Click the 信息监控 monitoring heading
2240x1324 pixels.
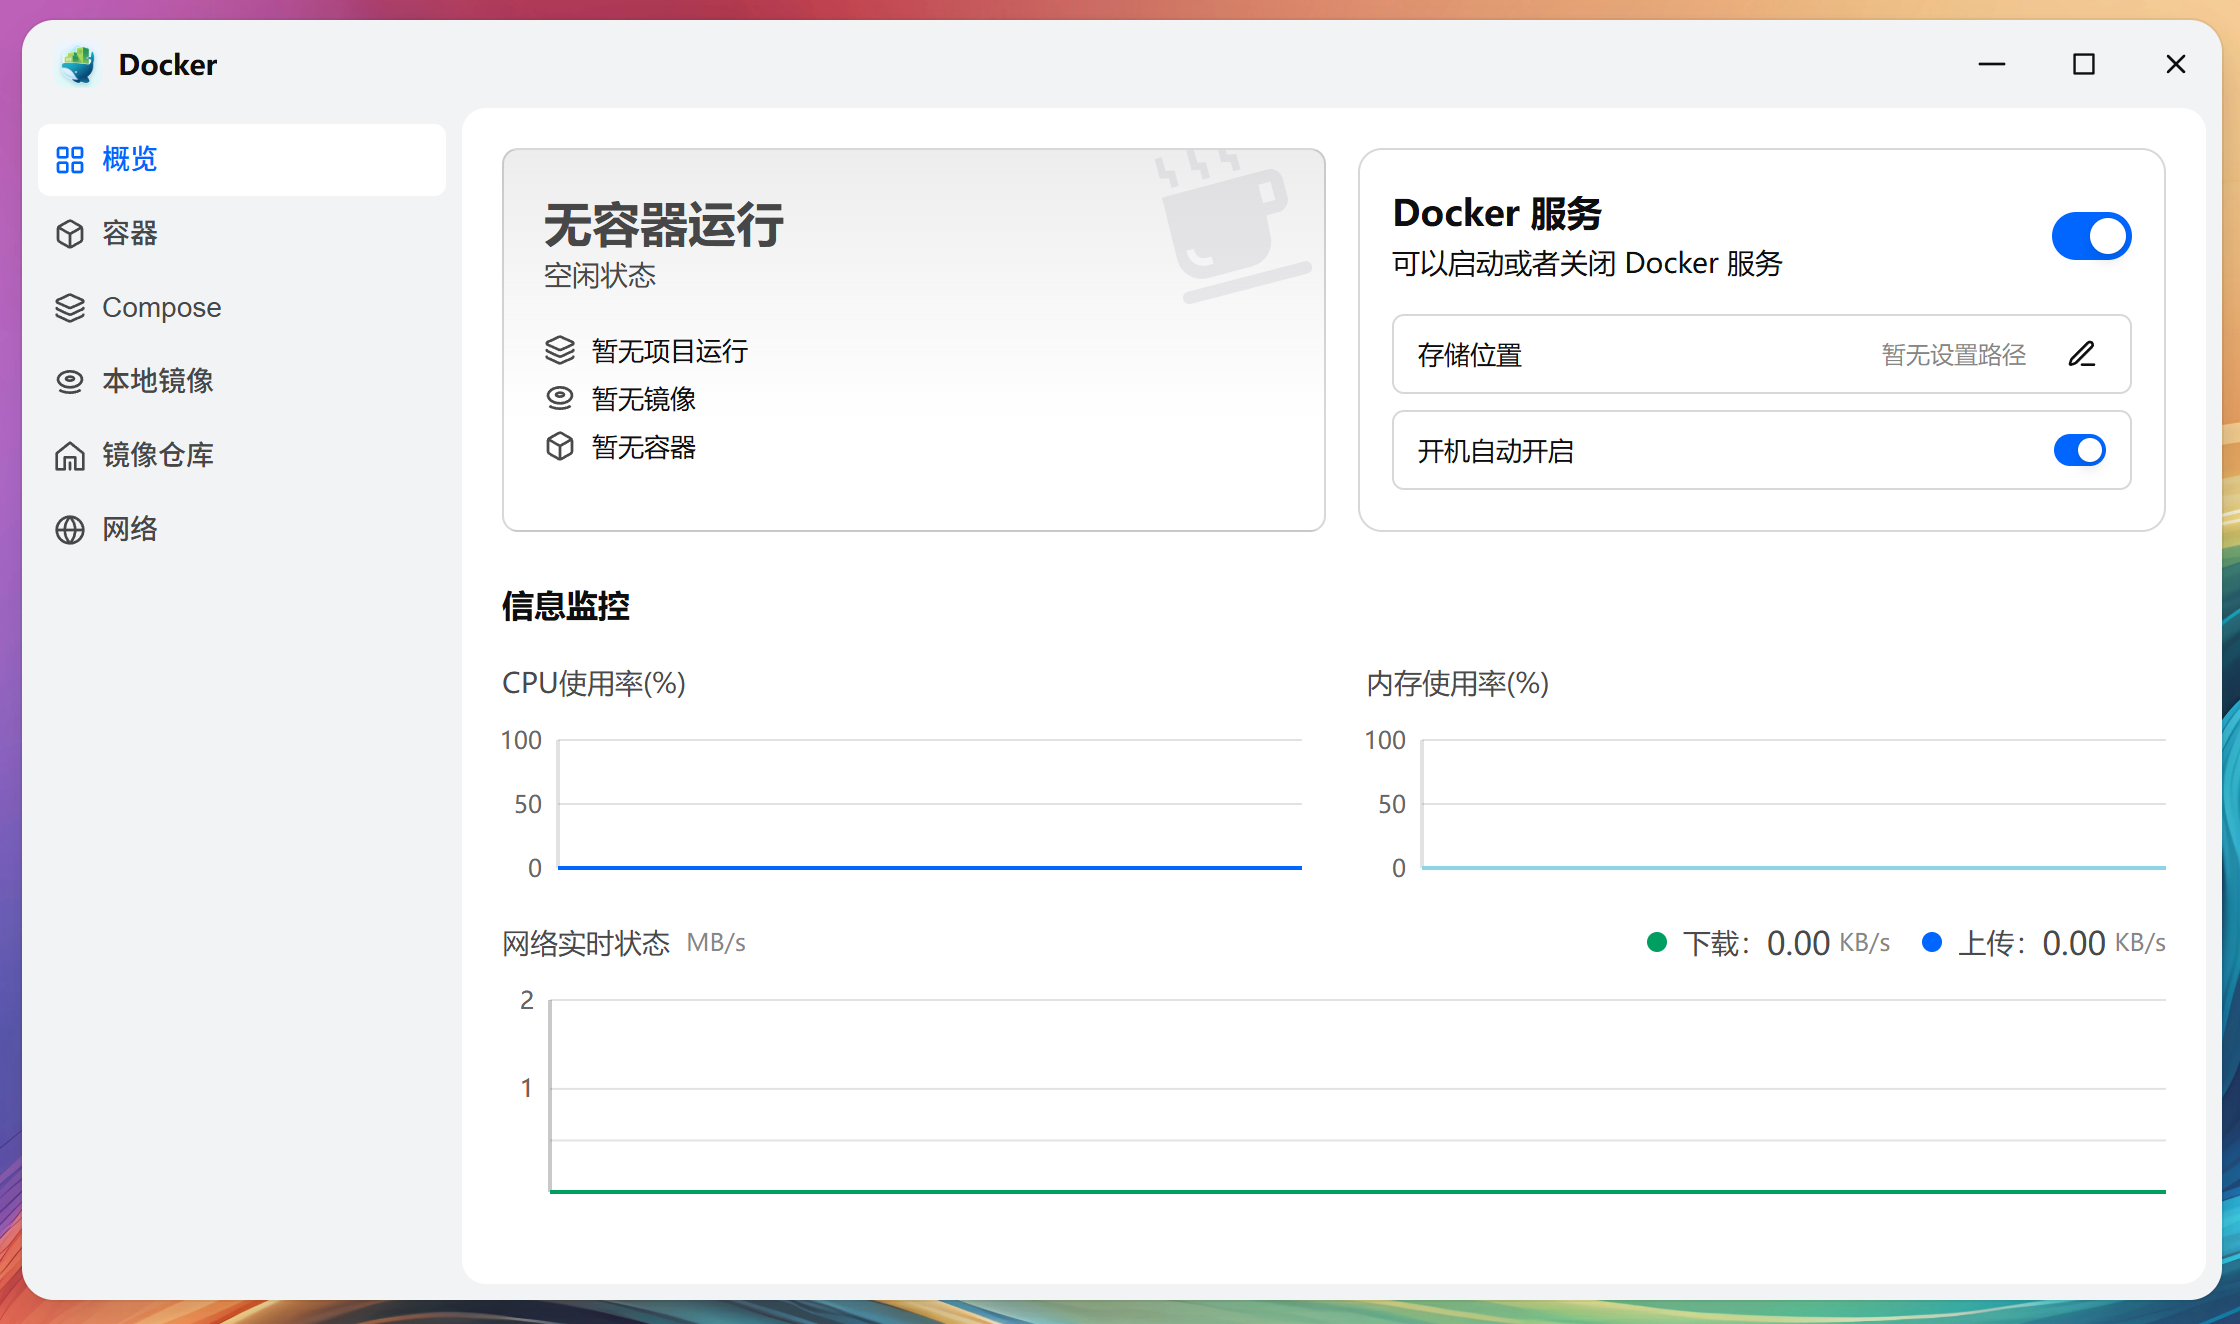coord(565,605)
